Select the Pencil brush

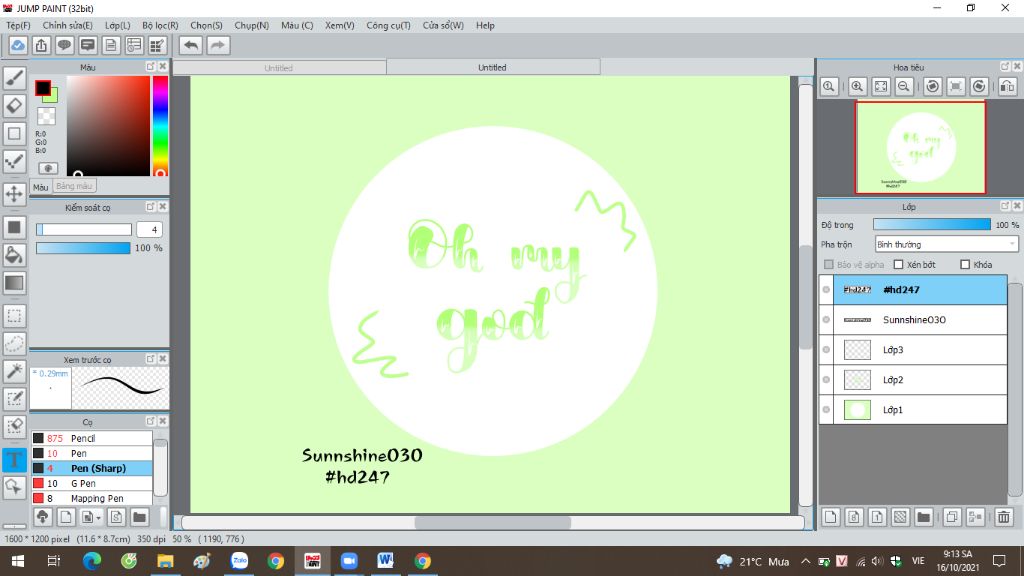pyautogui.click(x=91, y=438)
